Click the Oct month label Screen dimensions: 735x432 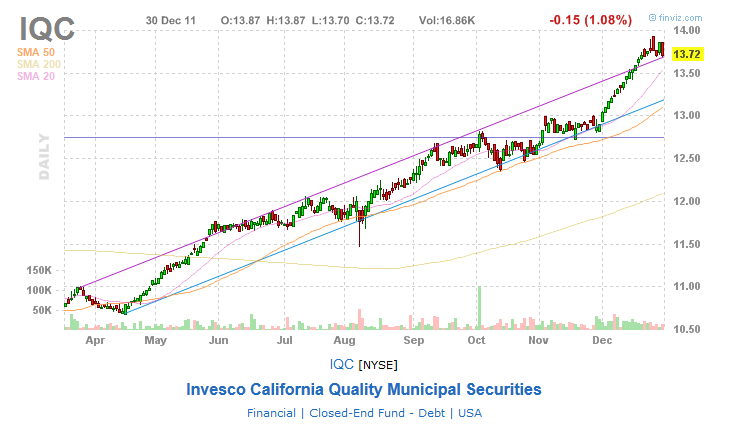click(x=476, y=341)
